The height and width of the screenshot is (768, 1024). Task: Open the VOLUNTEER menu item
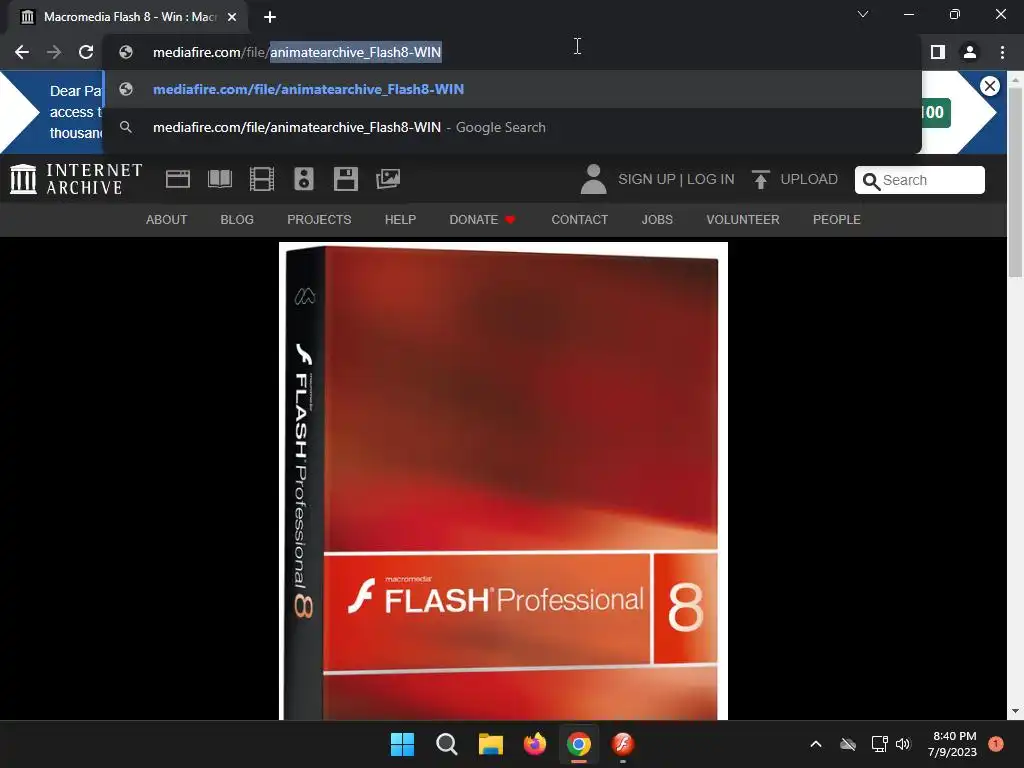coord(743,219)
